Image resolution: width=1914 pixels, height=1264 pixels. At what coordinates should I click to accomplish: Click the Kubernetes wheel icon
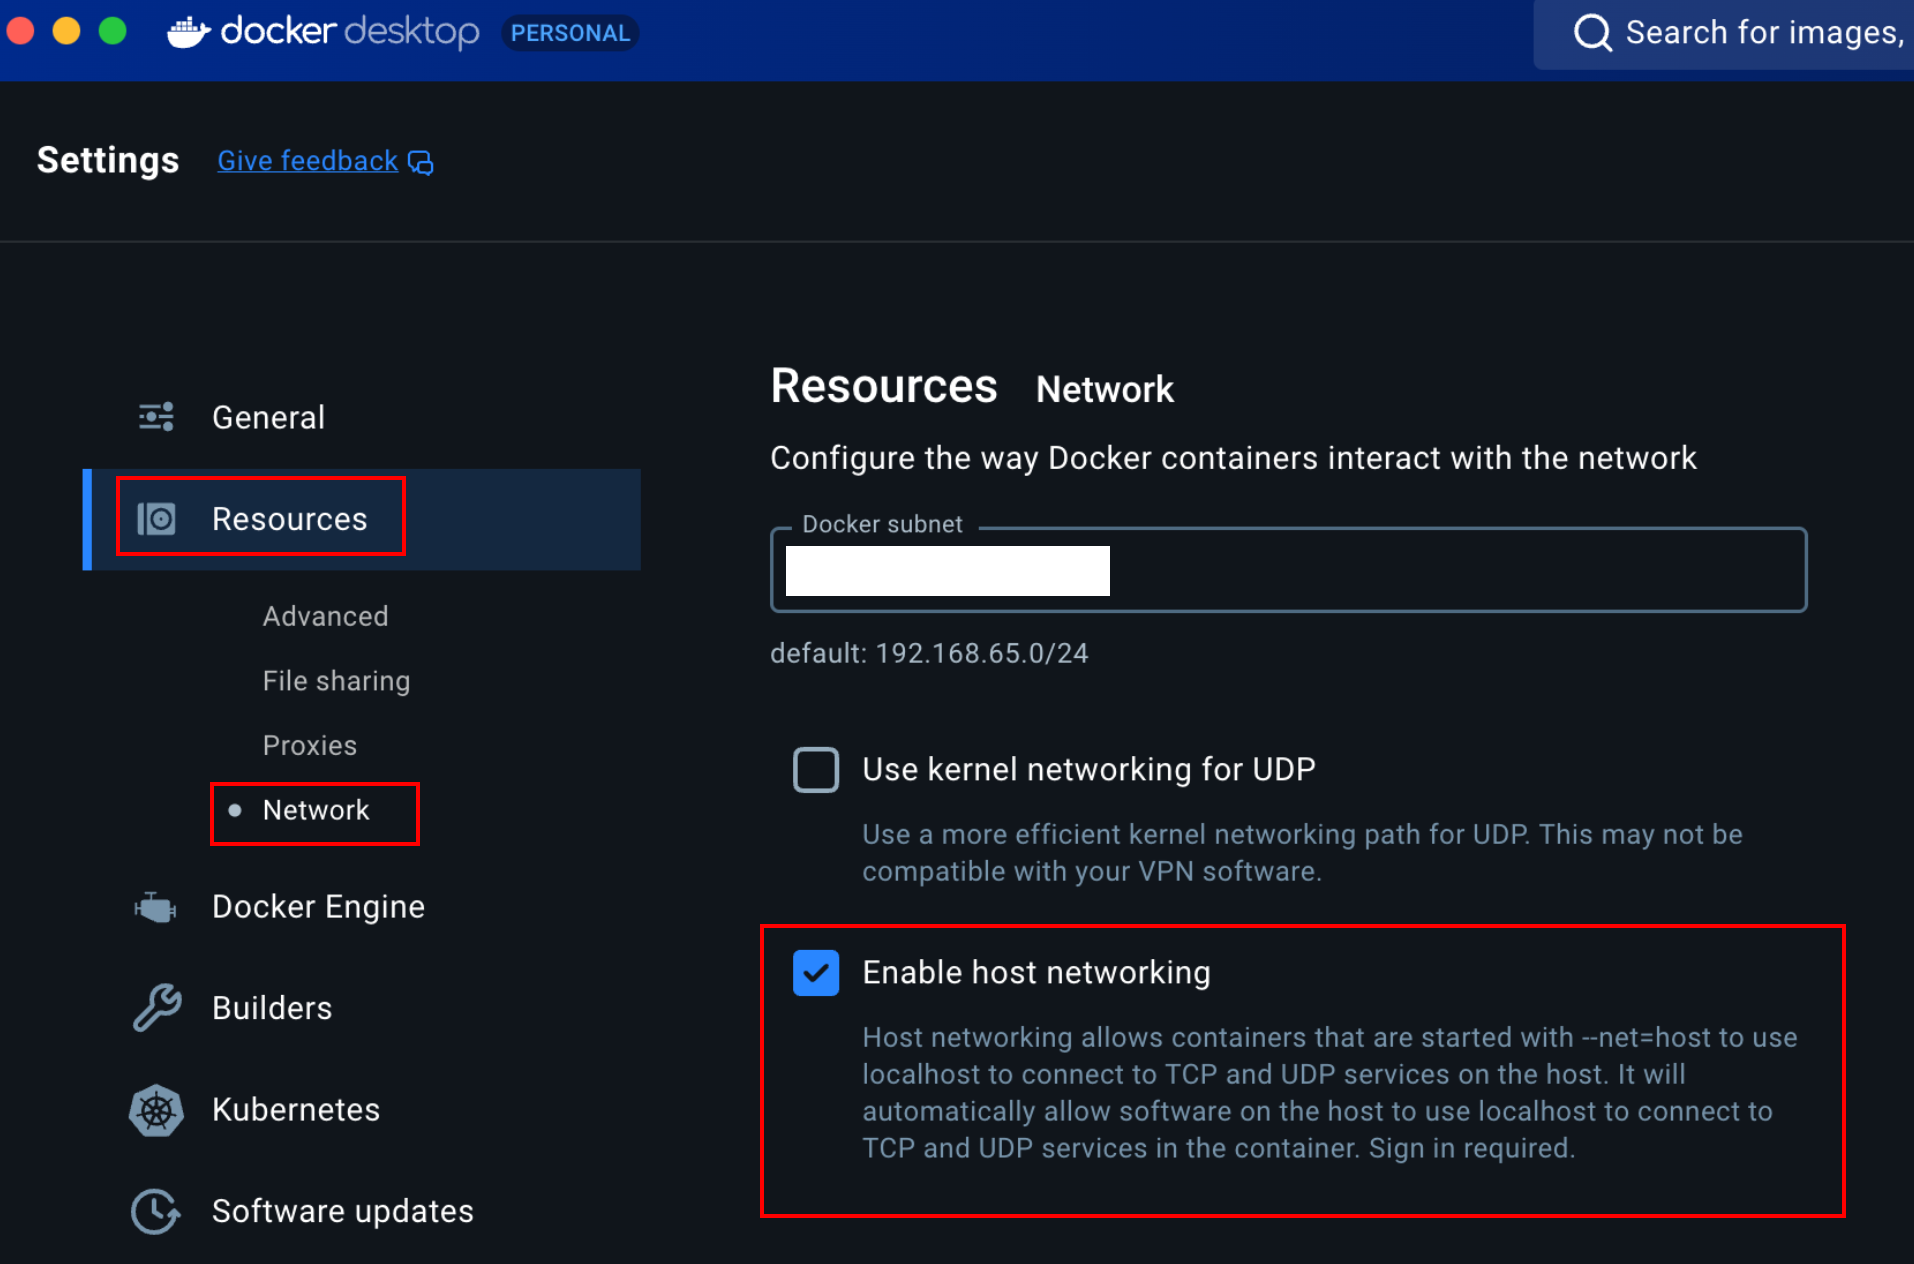(156, 1110)
